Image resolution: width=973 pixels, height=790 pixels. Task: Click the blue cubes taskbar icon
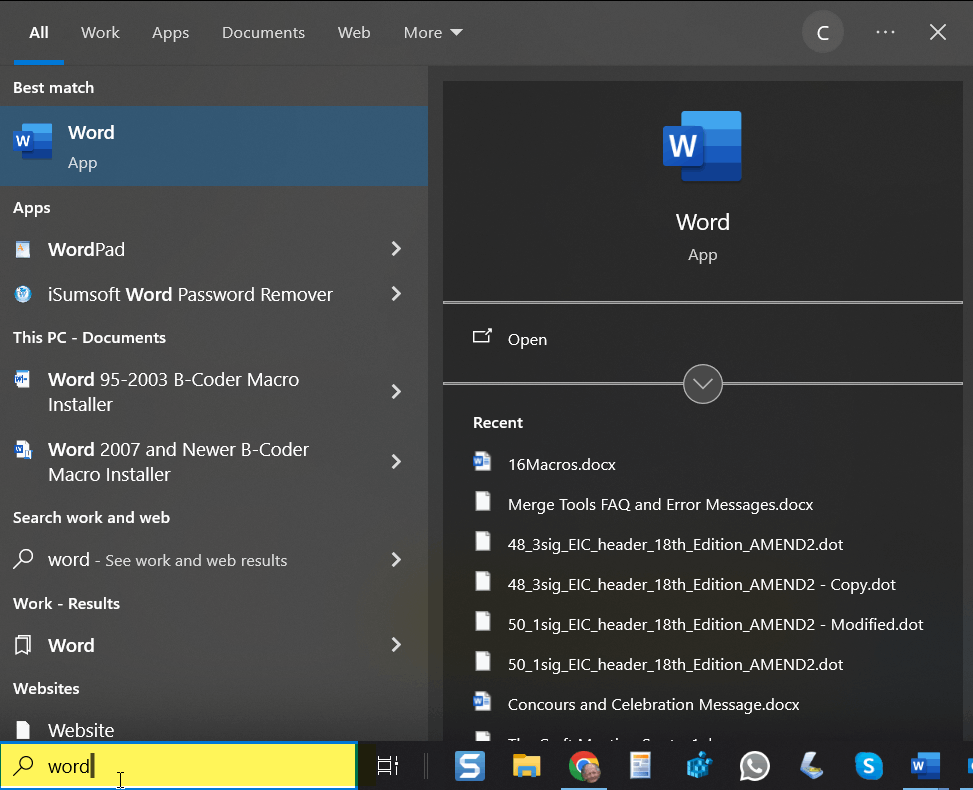coord(697,766)
